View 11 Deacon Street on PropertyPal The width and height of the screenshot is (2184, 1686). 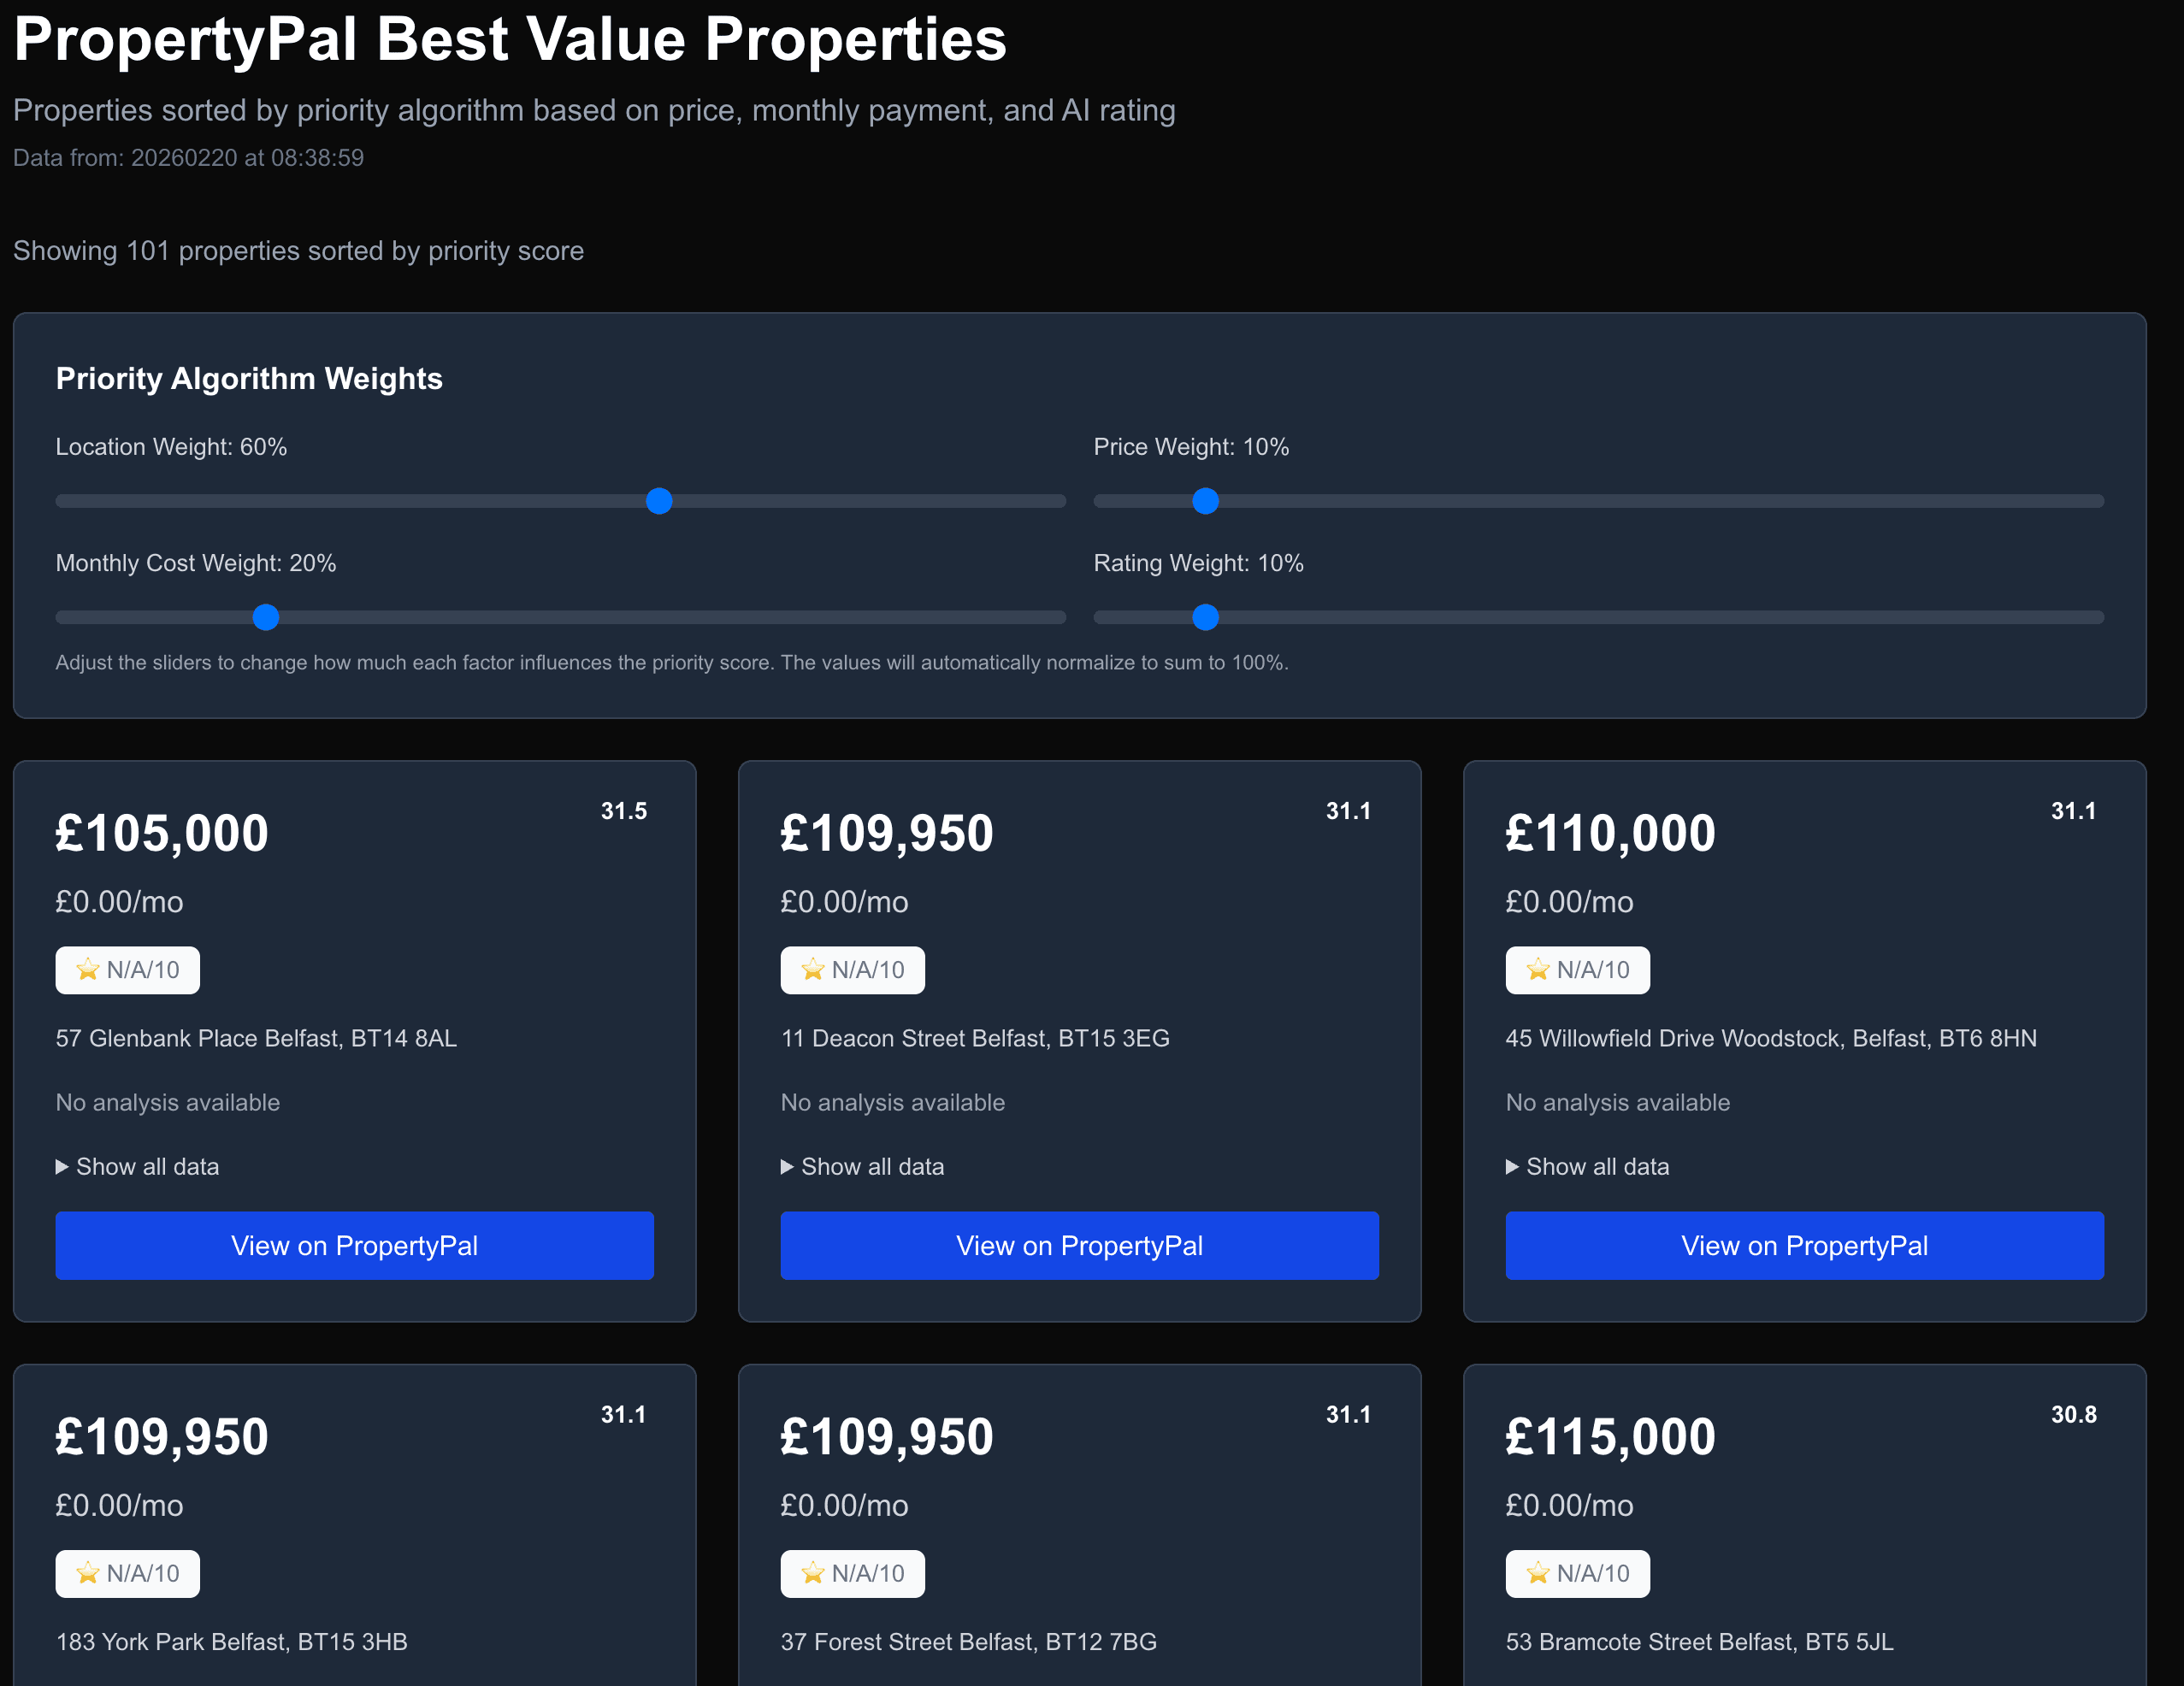1079,1245
